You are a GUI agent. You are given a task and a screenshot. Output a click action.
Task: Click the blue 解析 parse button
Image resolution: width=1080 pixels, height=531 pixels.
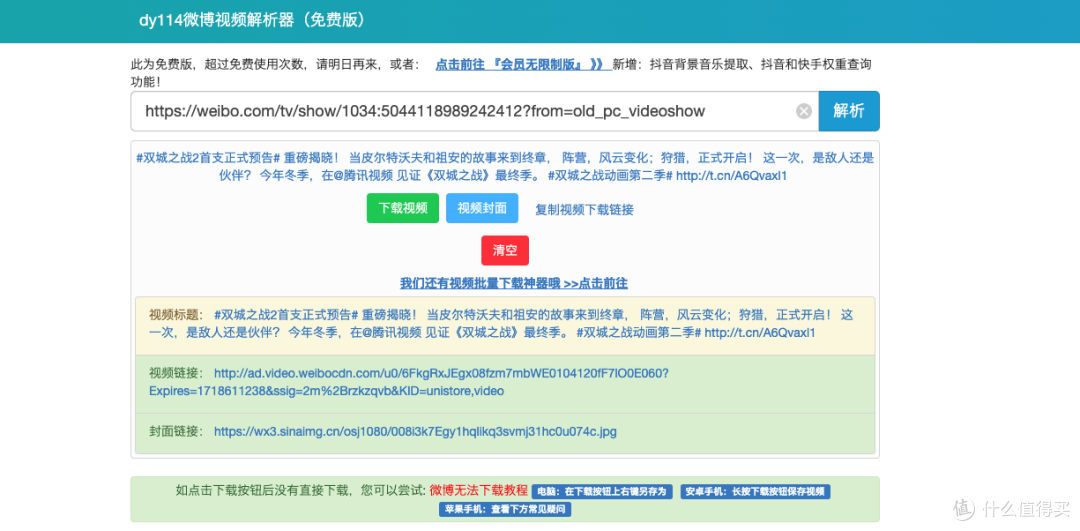[849, 111]
